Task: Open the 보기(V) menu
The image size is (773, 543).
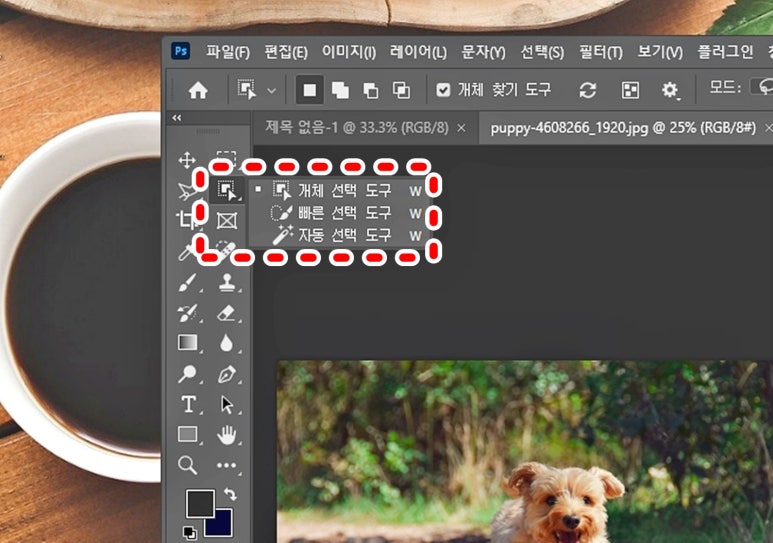Action: coord(660,51)
